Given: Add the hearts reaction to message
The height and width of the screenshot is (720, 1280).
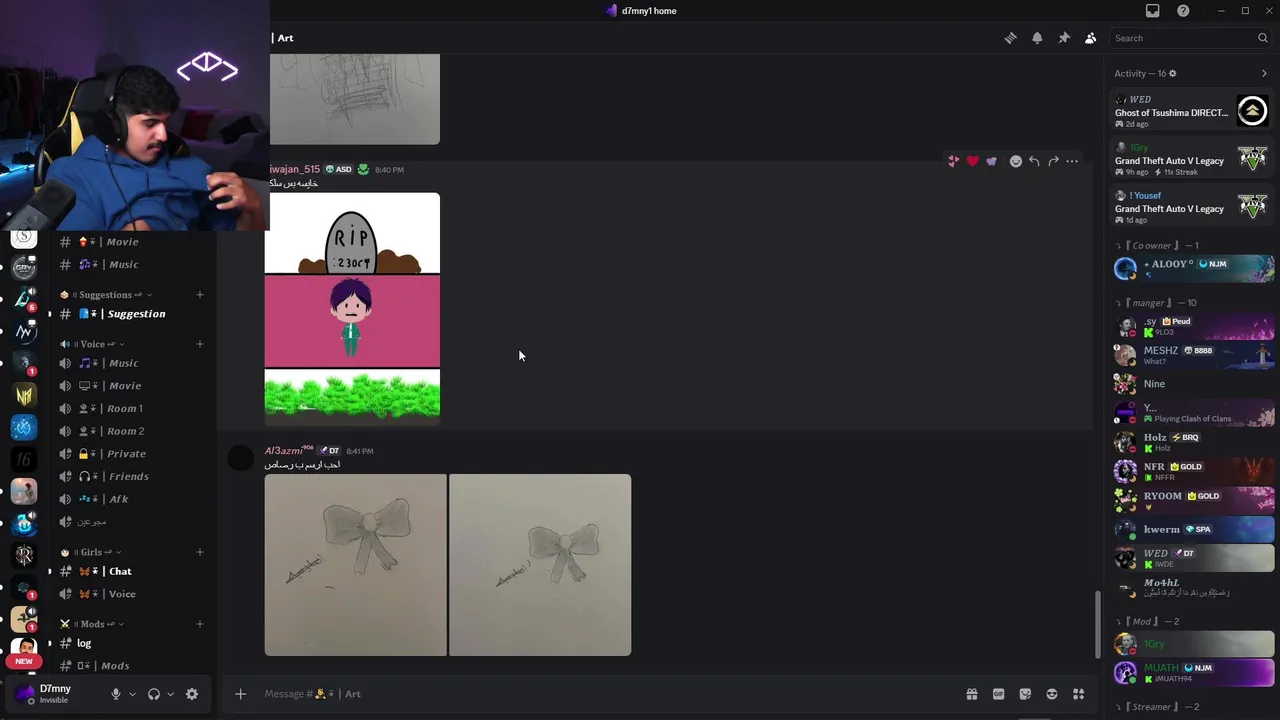Looking at the screenshot, I should (954, 161).
